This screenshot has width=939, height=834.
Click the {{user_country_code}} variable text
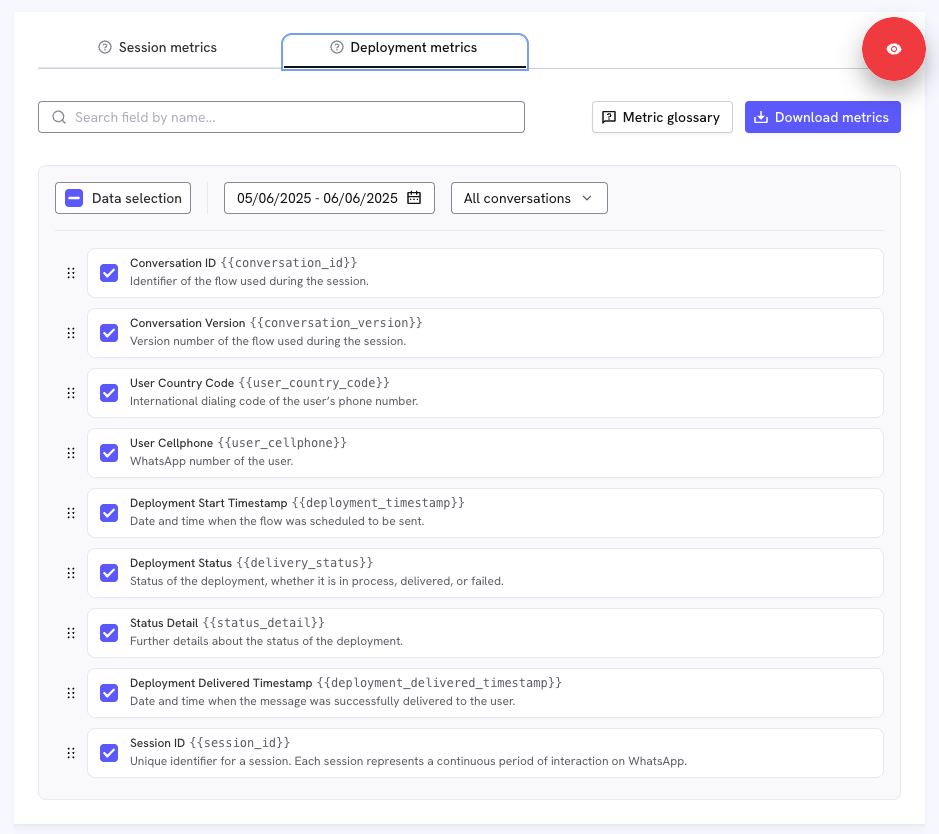click(x=314, y=383)
